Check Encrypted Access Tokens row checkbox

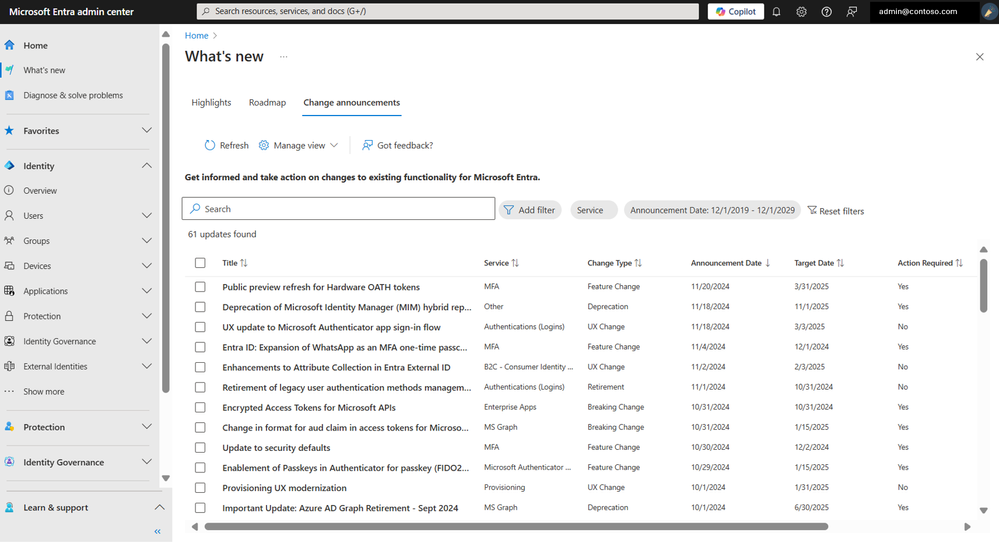pos(200,408)
